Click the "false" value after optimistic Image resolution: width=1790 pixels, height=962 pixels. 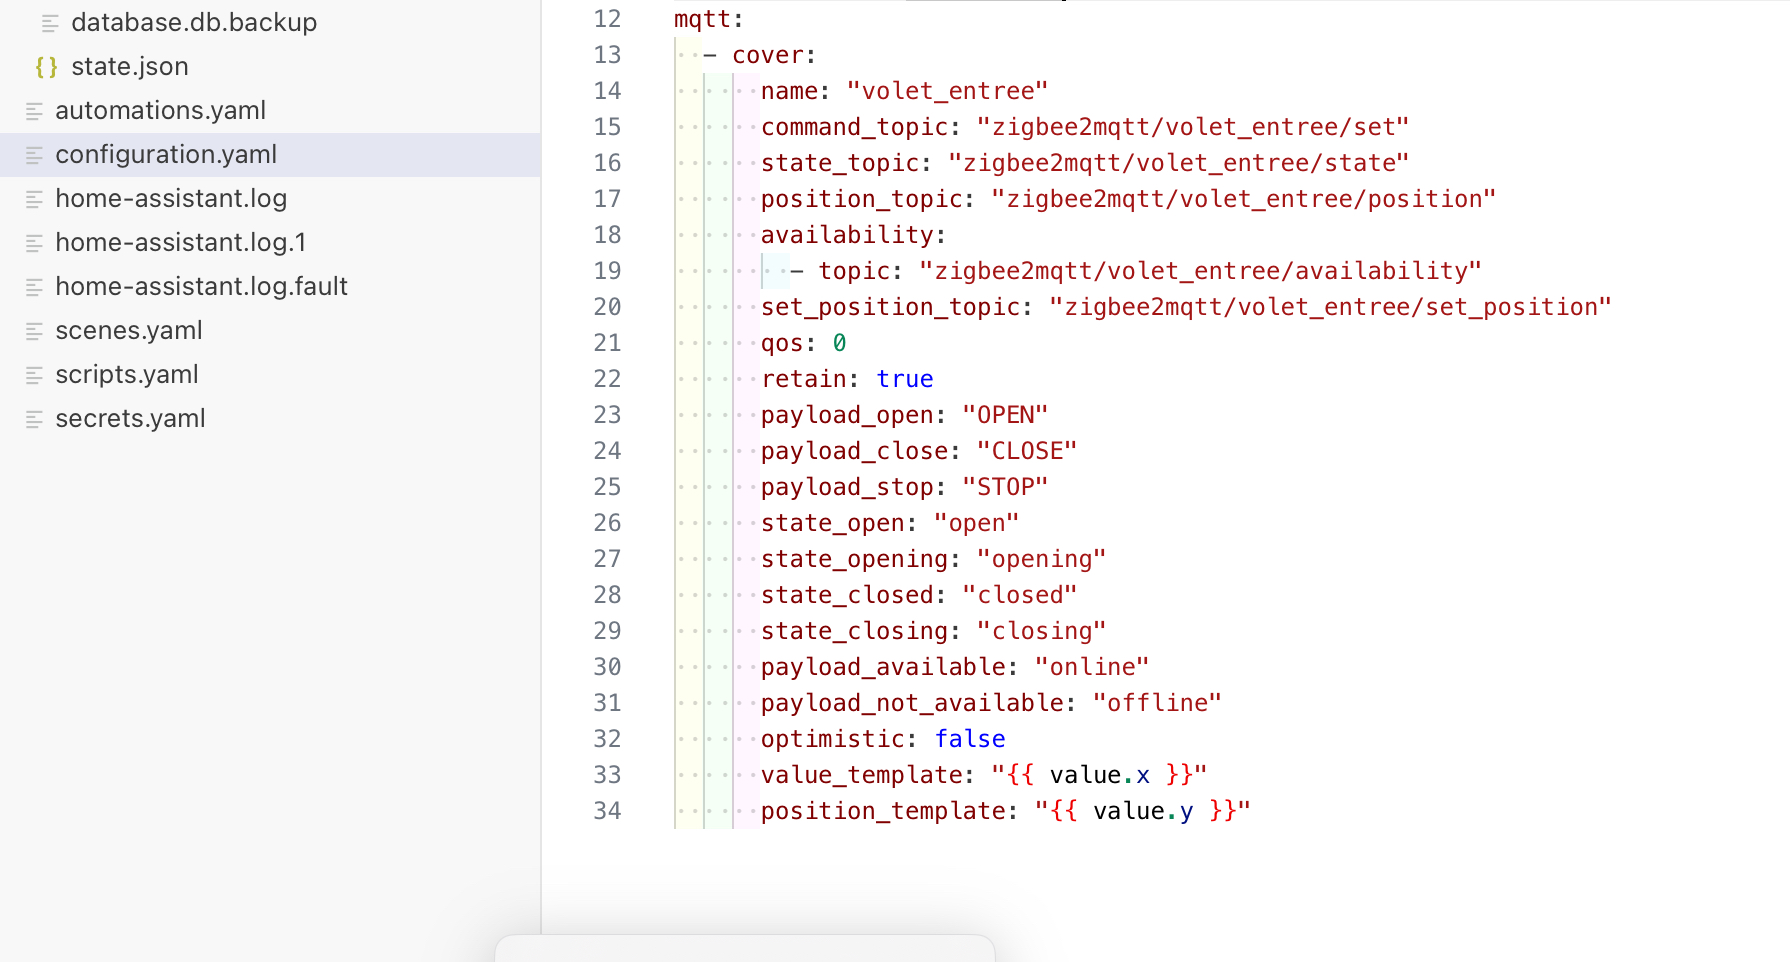tap(969, 739)
